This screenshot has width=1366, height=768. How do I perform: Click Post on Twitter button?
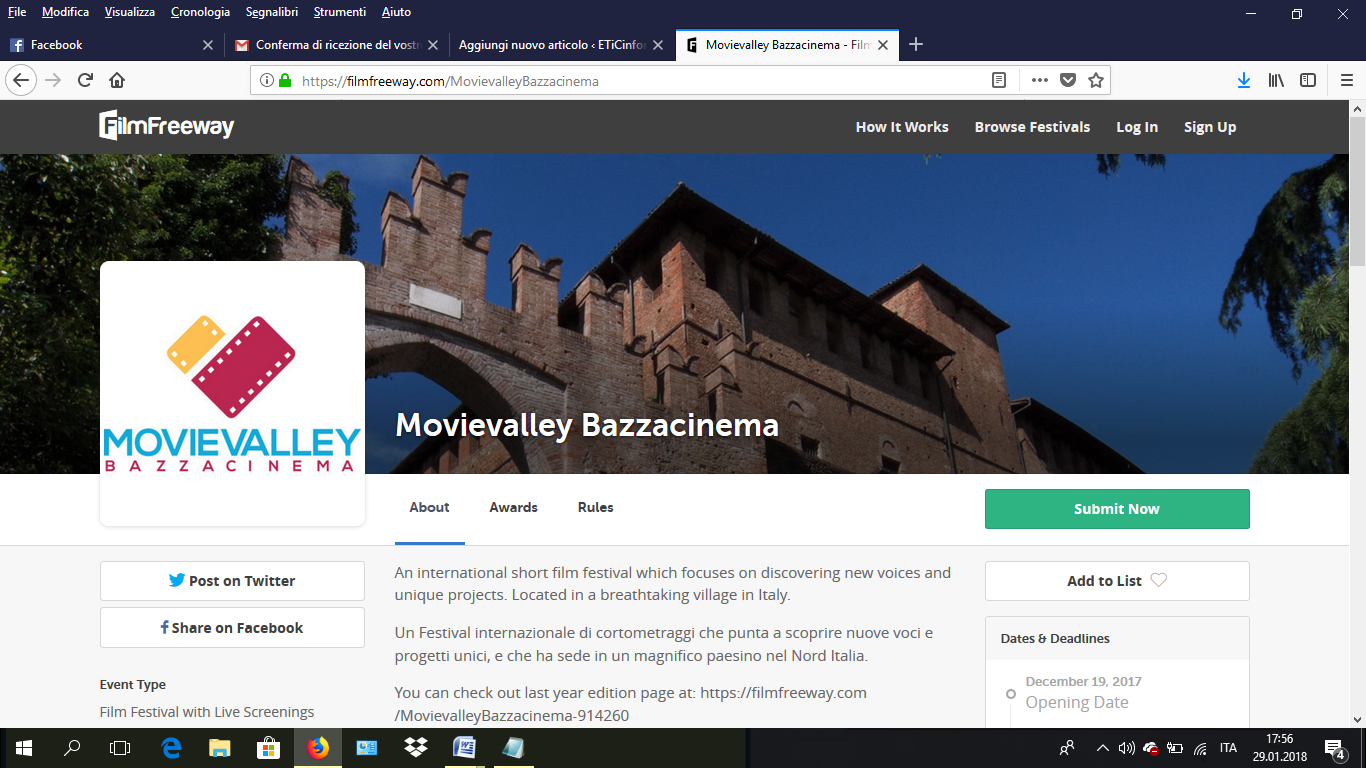click(x=232, y=581)
